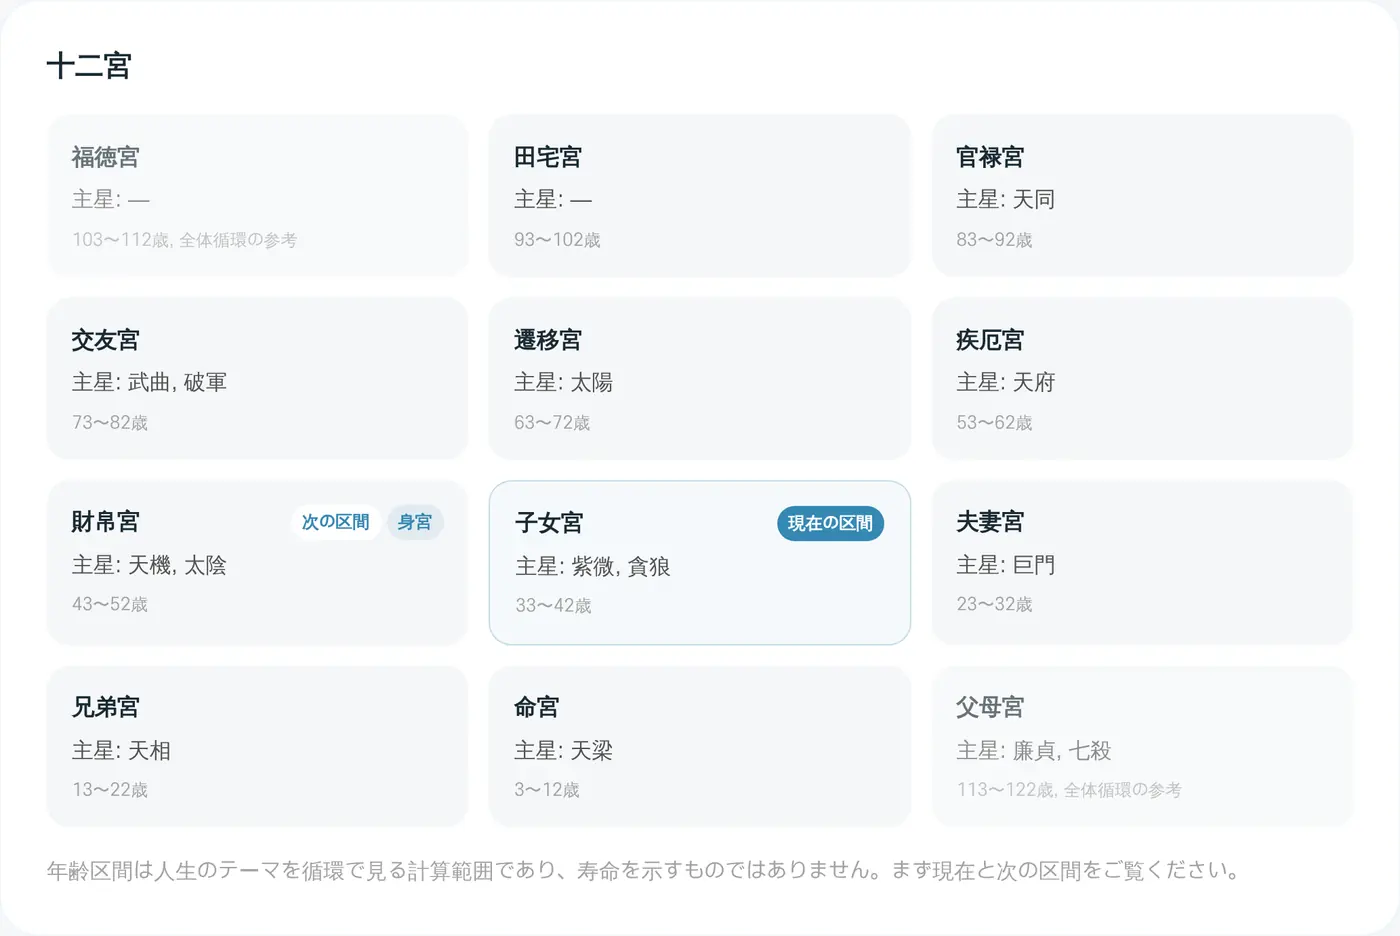This screenshot has width=1400, height=936.
Task: Click the 命宮 heading
Action: pyautogui.click(x=537, y=707)
